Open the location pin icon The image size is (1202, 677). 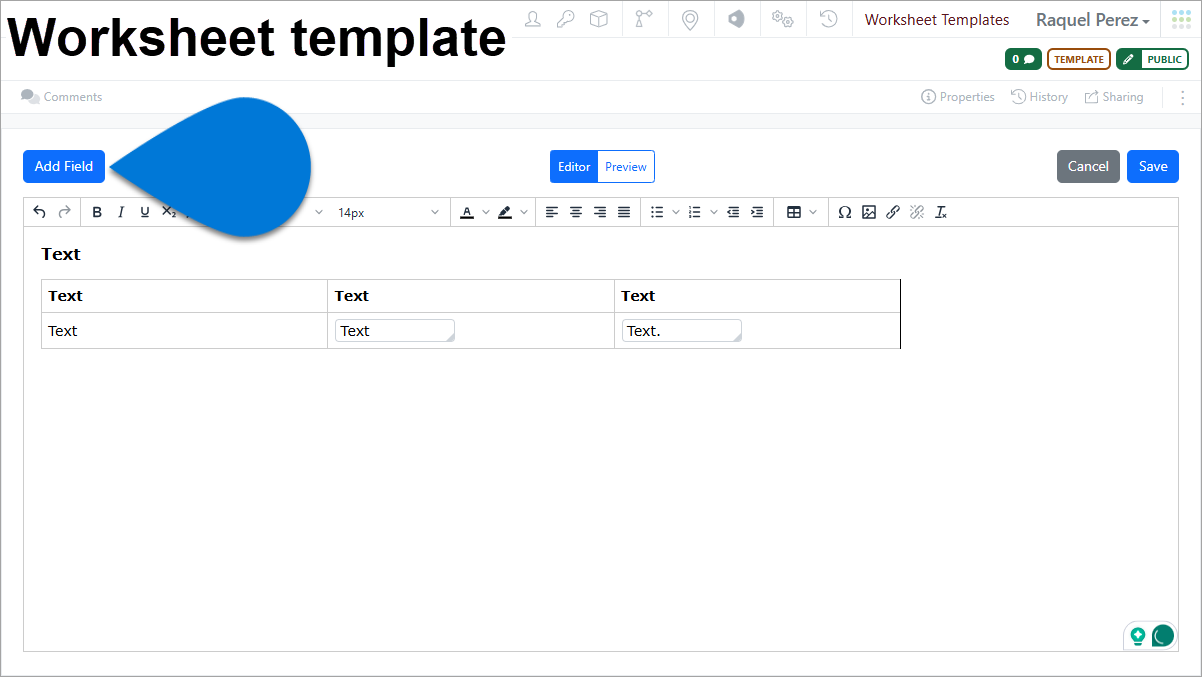click(x=690, y=19)
